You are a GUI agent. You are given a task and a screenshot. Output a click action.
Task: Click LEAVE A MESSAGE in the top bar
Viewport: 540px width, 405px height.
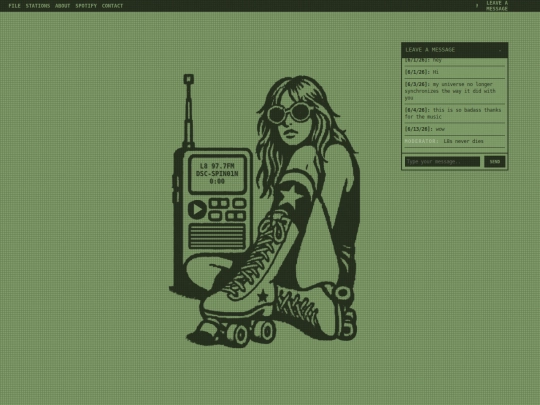pyautogui.click(x=497, y=6)
